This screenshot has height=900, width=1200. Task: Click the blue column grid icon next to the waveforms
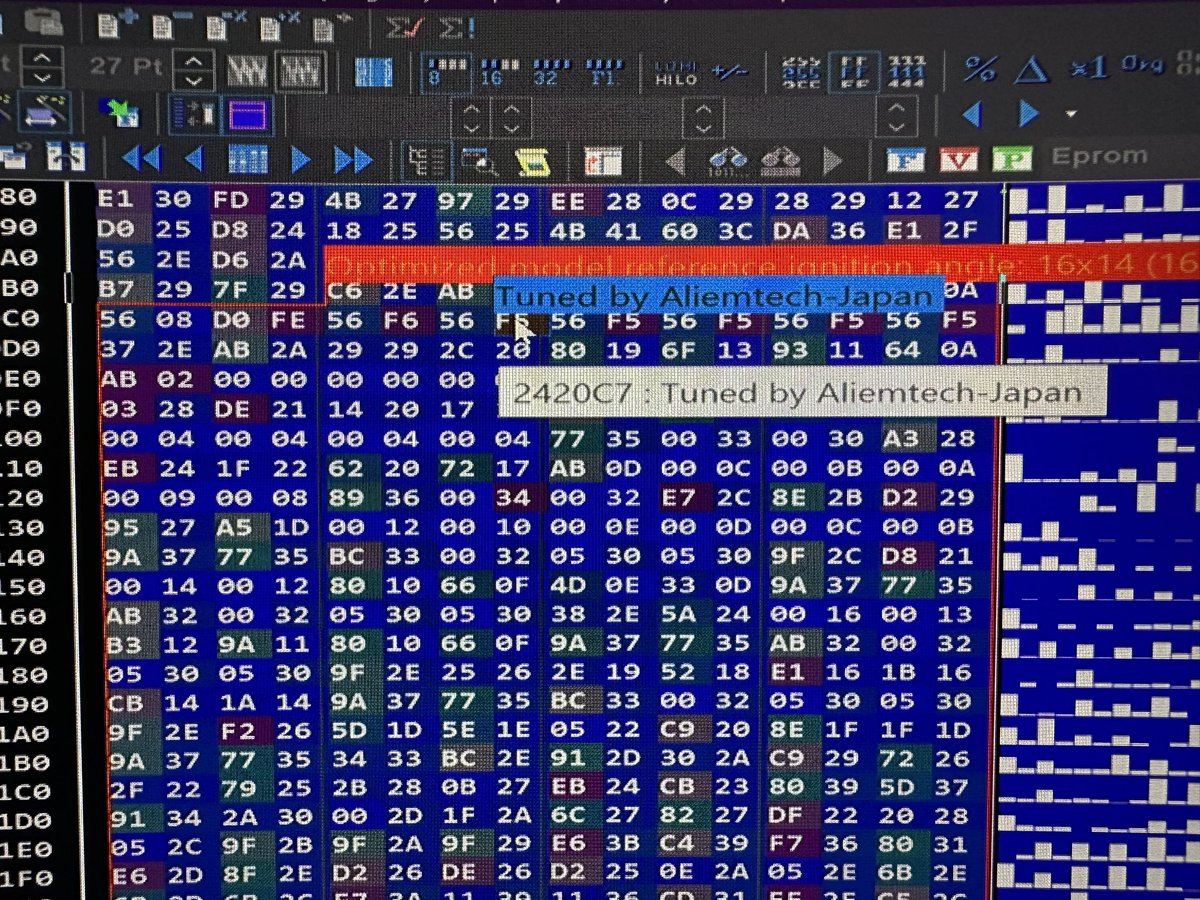(x=375, y=71)
